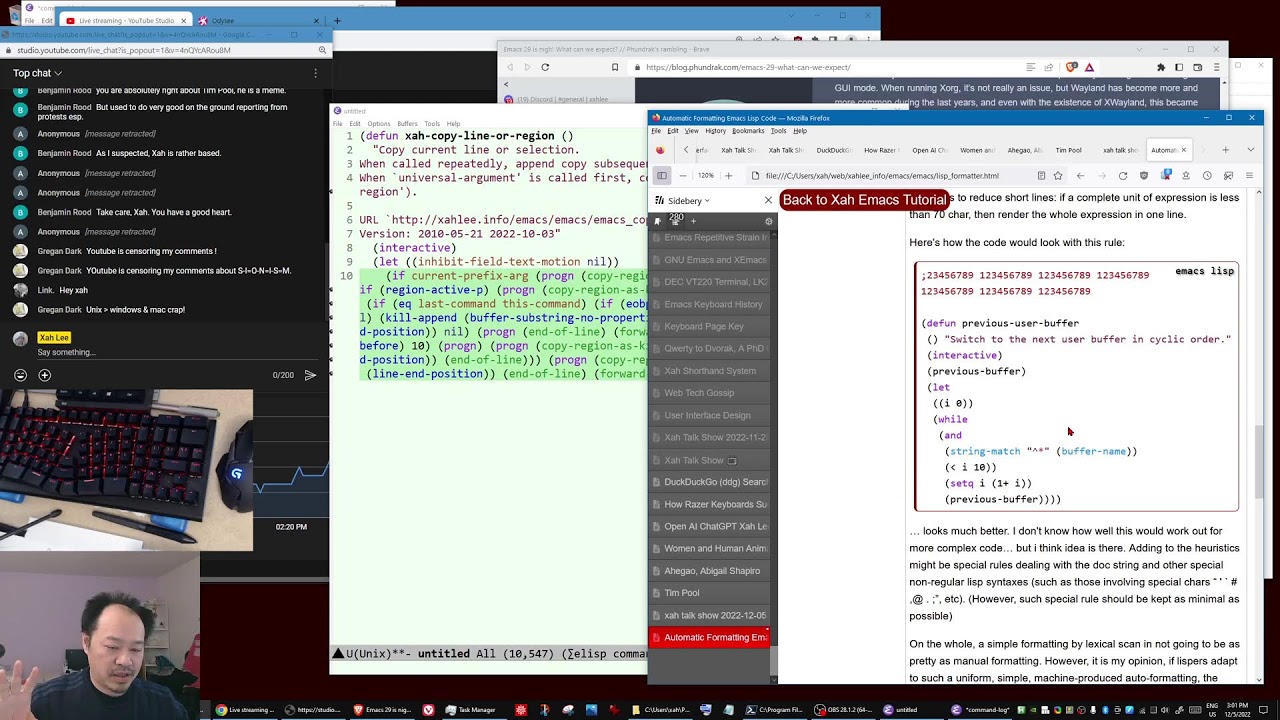
Task: Expand the Top chat dropdown
Action: pyautogui.click(x=37, y=73)
